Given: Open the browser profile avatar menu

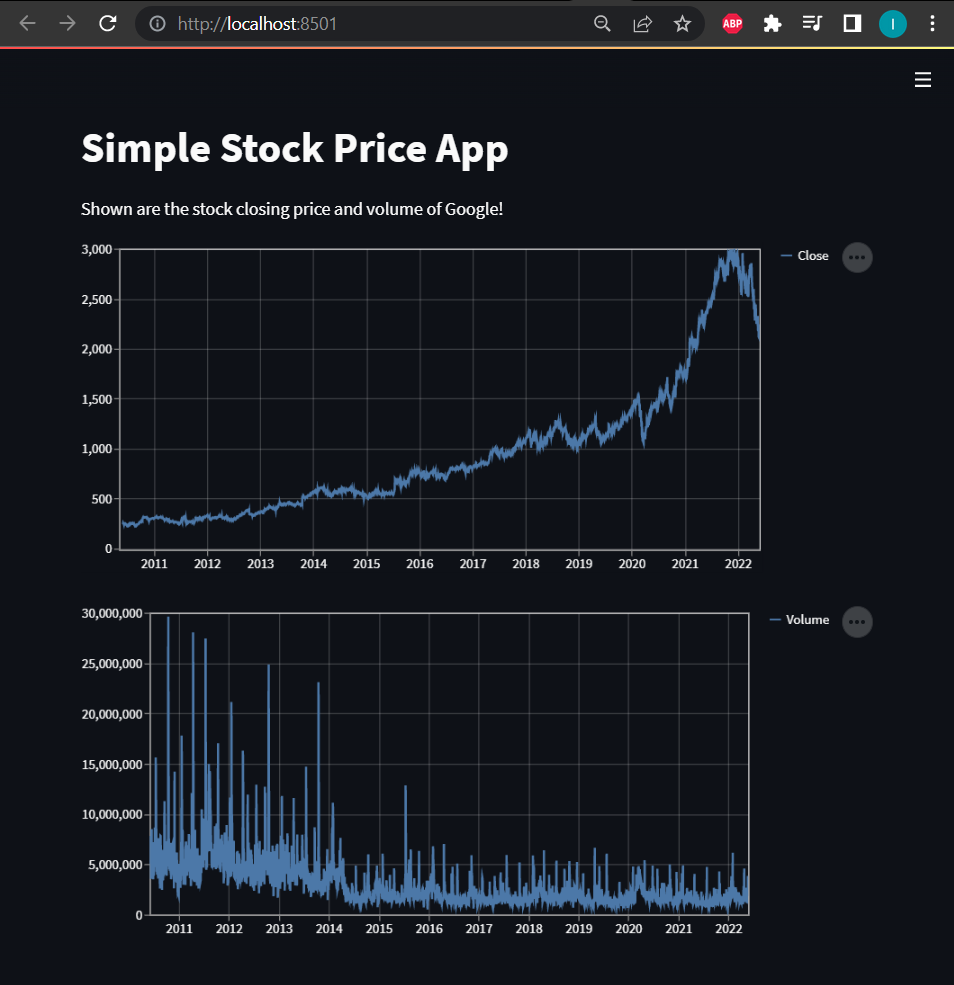Looking at the screenshot, I should coord(892,23).
